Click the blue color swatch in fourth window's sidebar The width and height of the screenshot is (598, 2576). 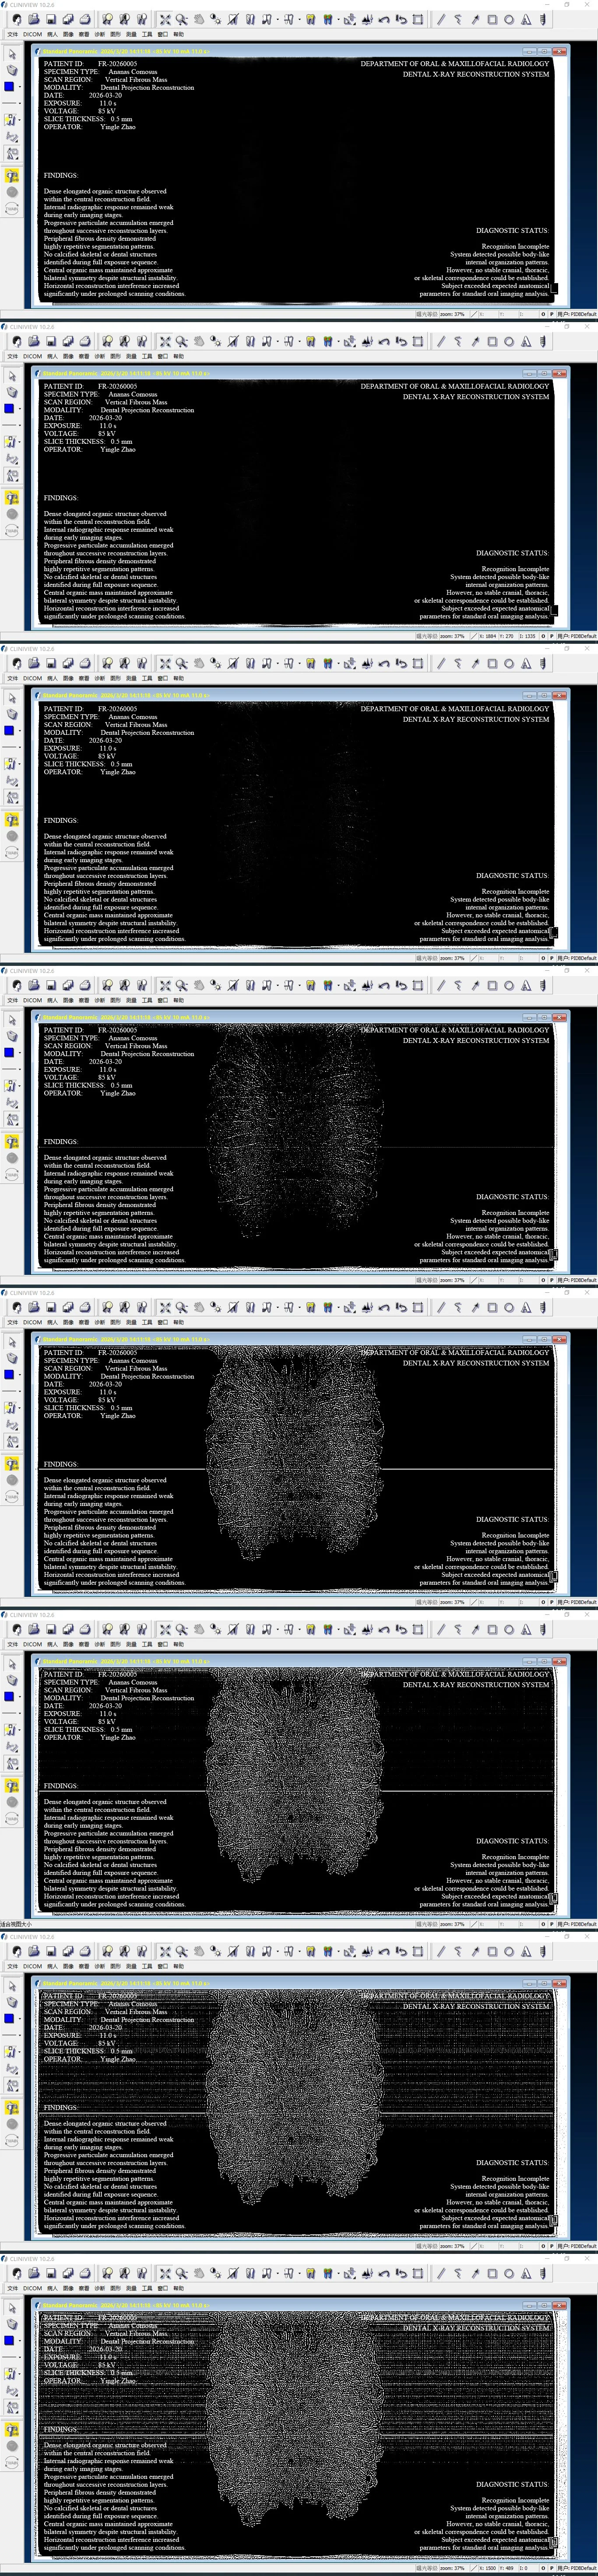9,1053
